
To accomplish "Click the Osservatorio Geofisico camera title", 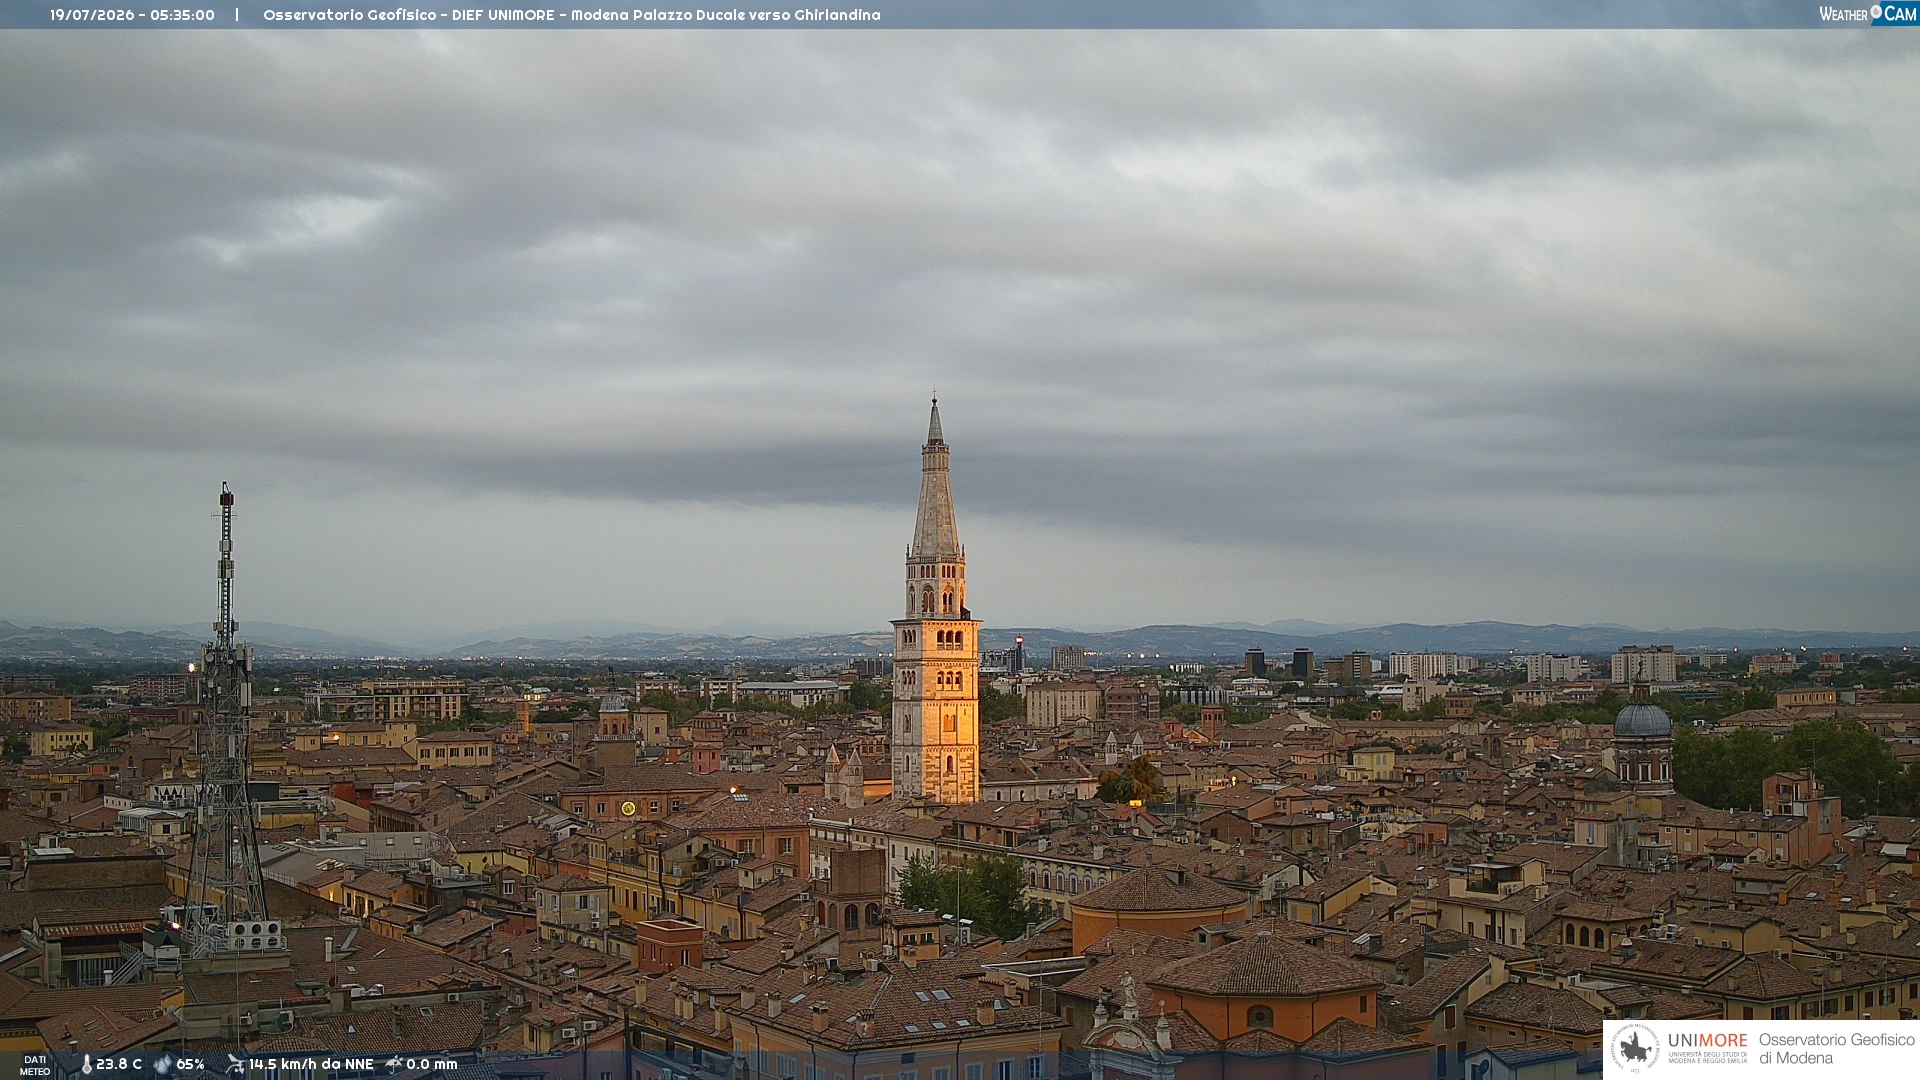I will [x=572, y=15].
